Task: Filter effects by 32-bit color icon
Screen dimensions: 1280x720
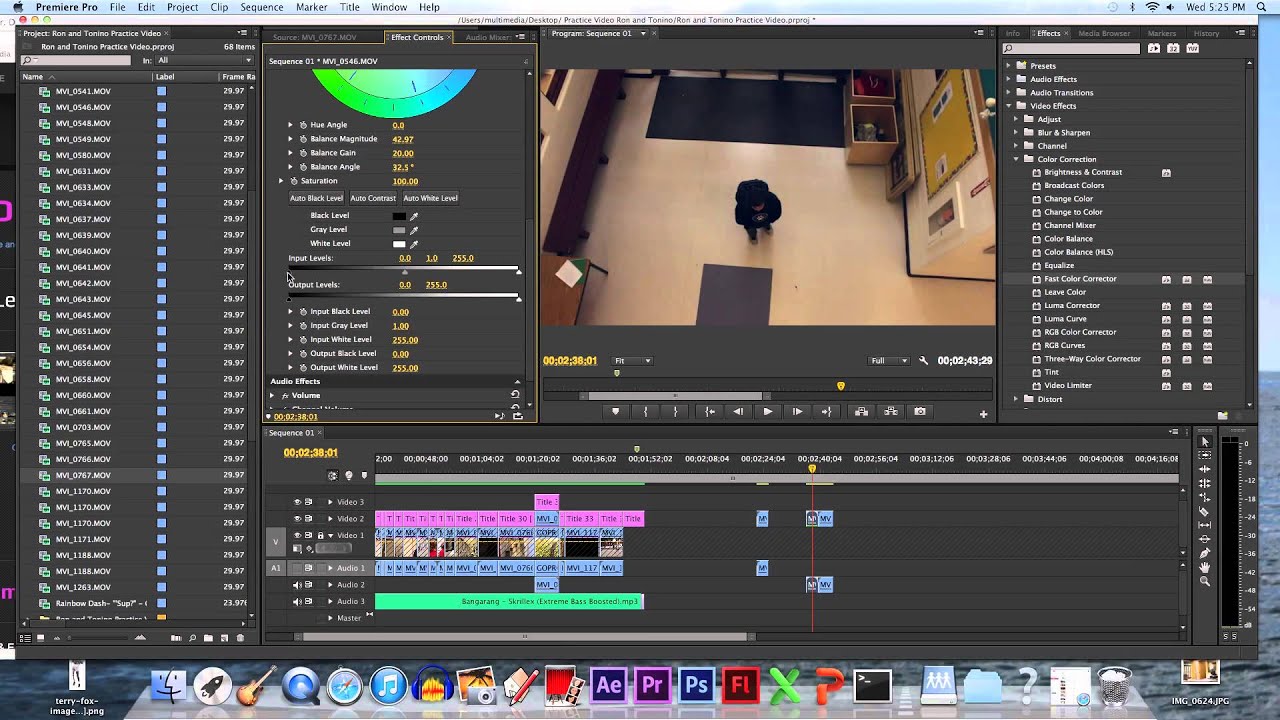Action: click(x=1171, y=48)
